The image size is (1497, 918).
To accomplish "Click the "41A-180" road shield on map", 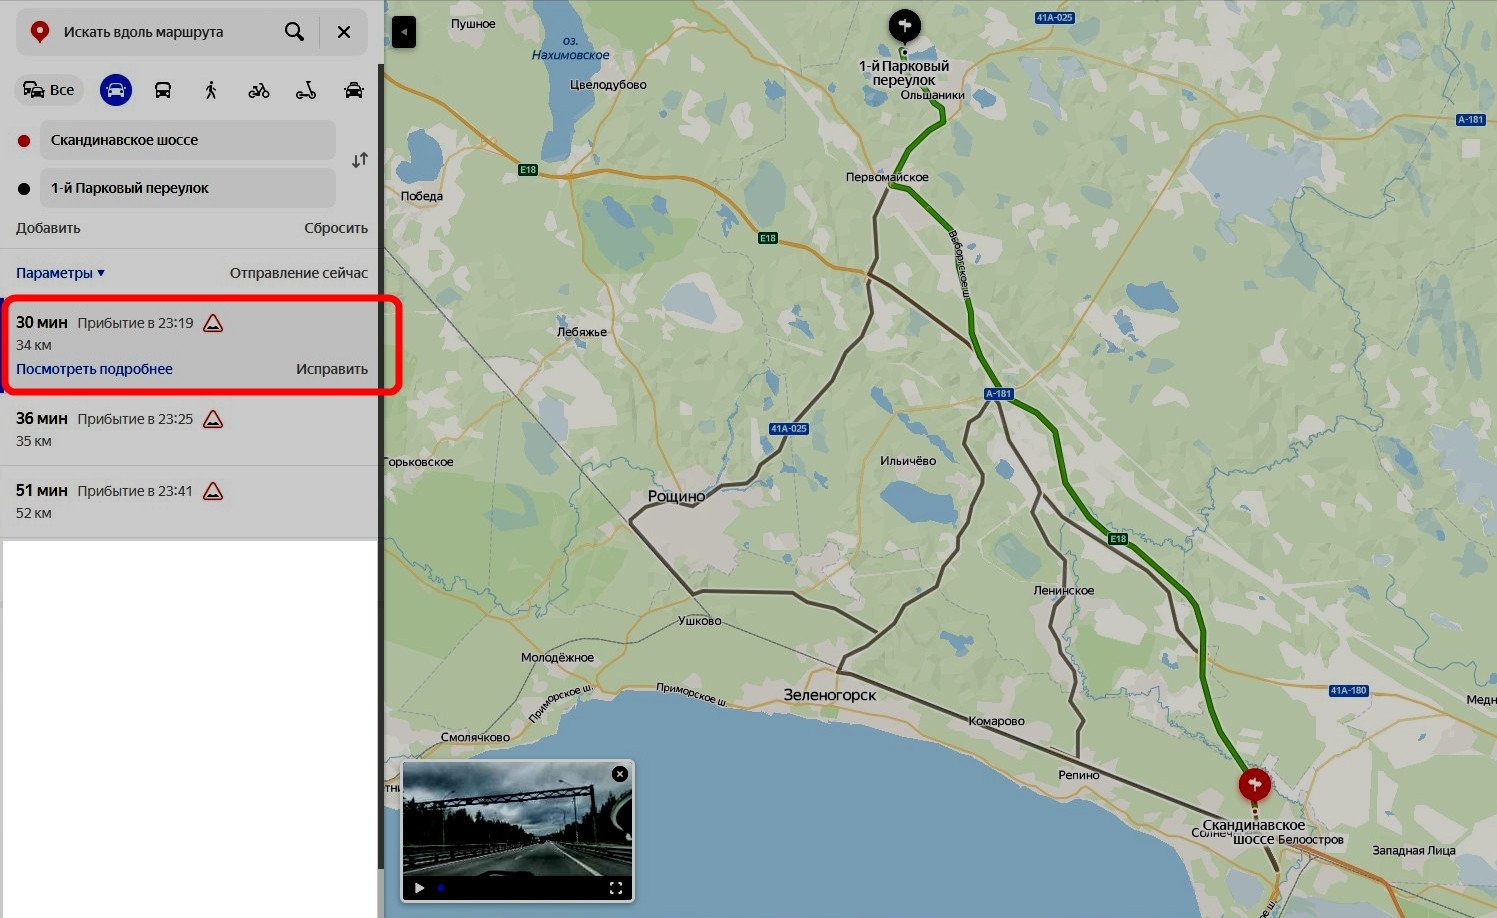I will (1348, 691).
